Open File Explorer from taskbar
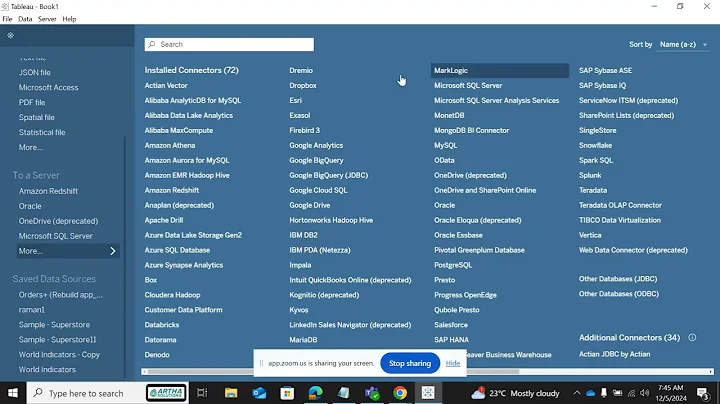Viewport: 720px width, 404px height. tap(231, 393)
